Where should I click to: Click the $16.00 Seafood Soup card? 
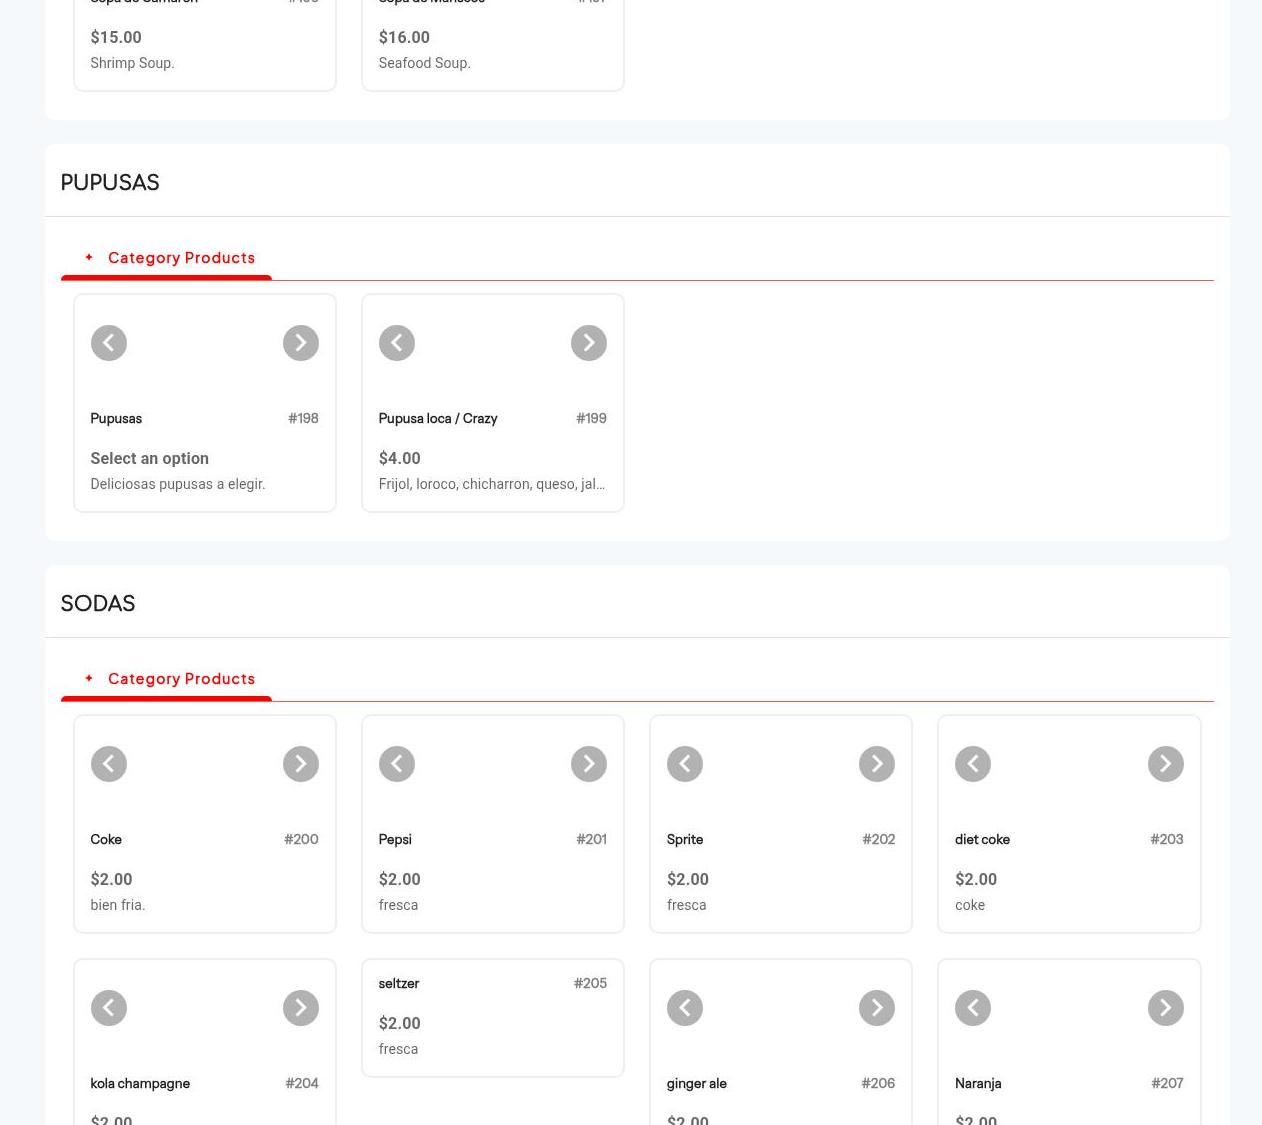pos(492,48)
